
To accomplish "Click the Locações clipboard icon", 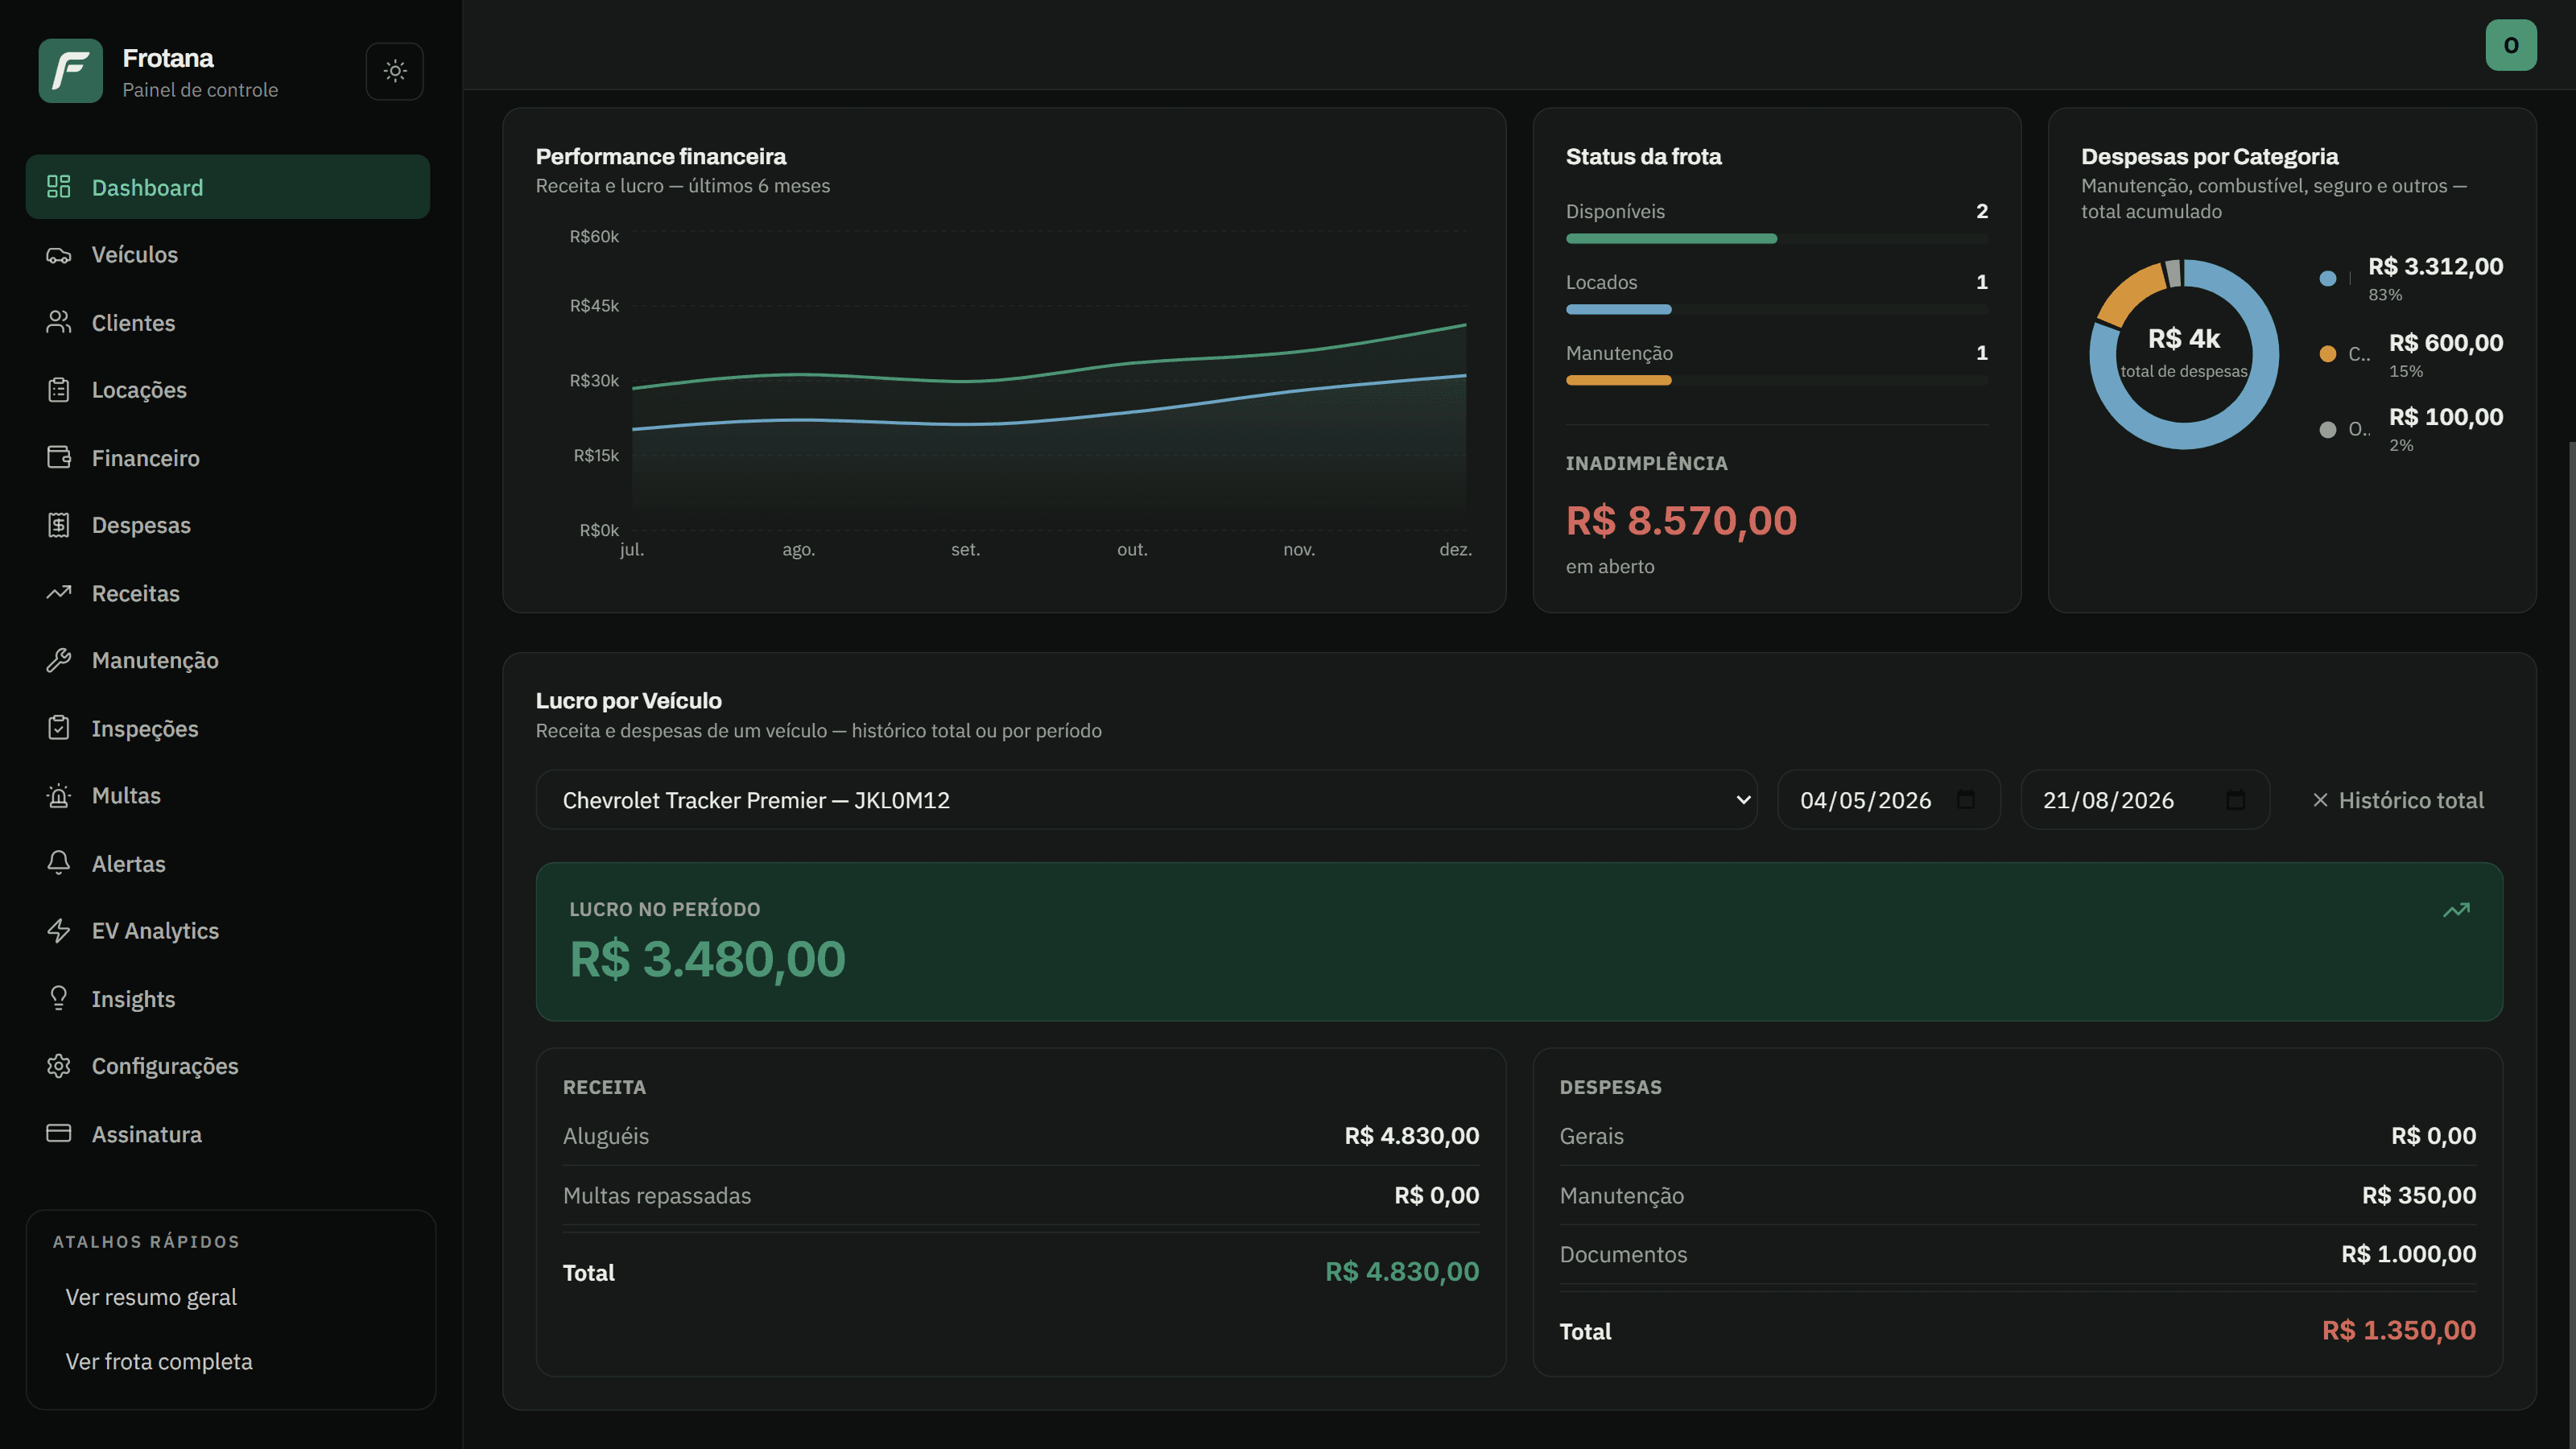I will click(x=59, y=390).
